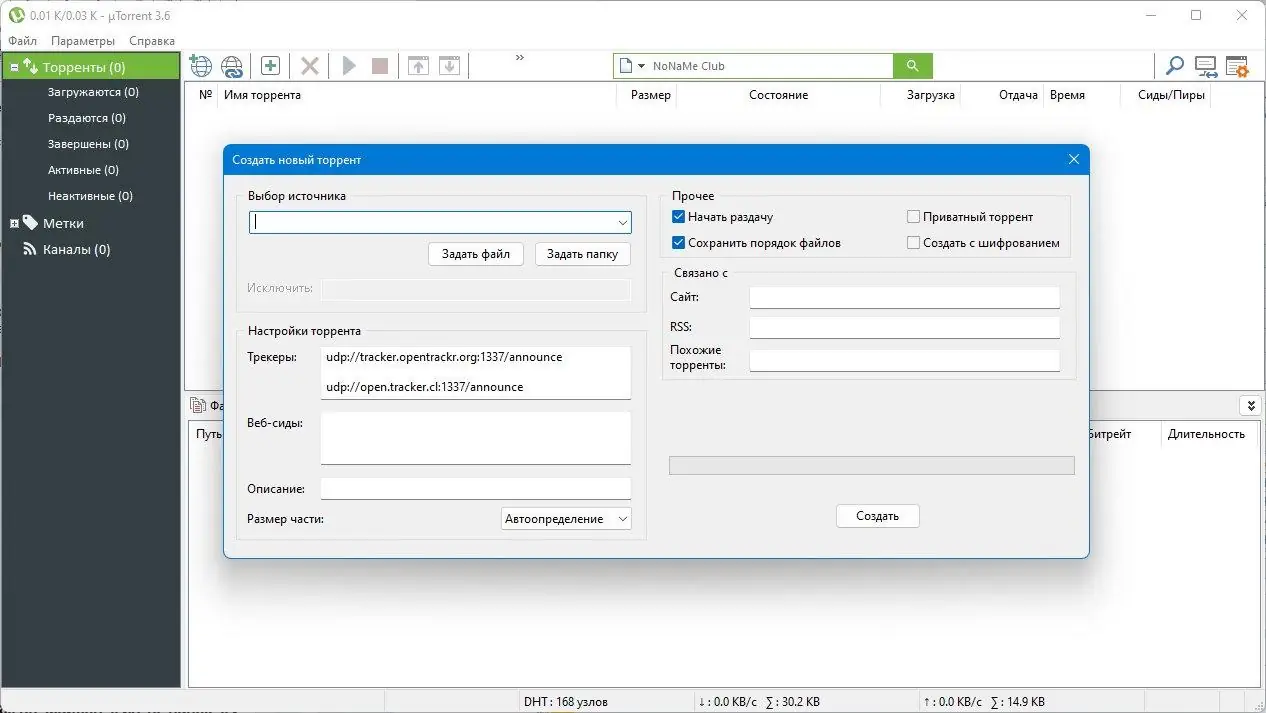This screenshot has width=1266, height=713.
Task: Open the add torrent link icon
Action: point(232,65)
